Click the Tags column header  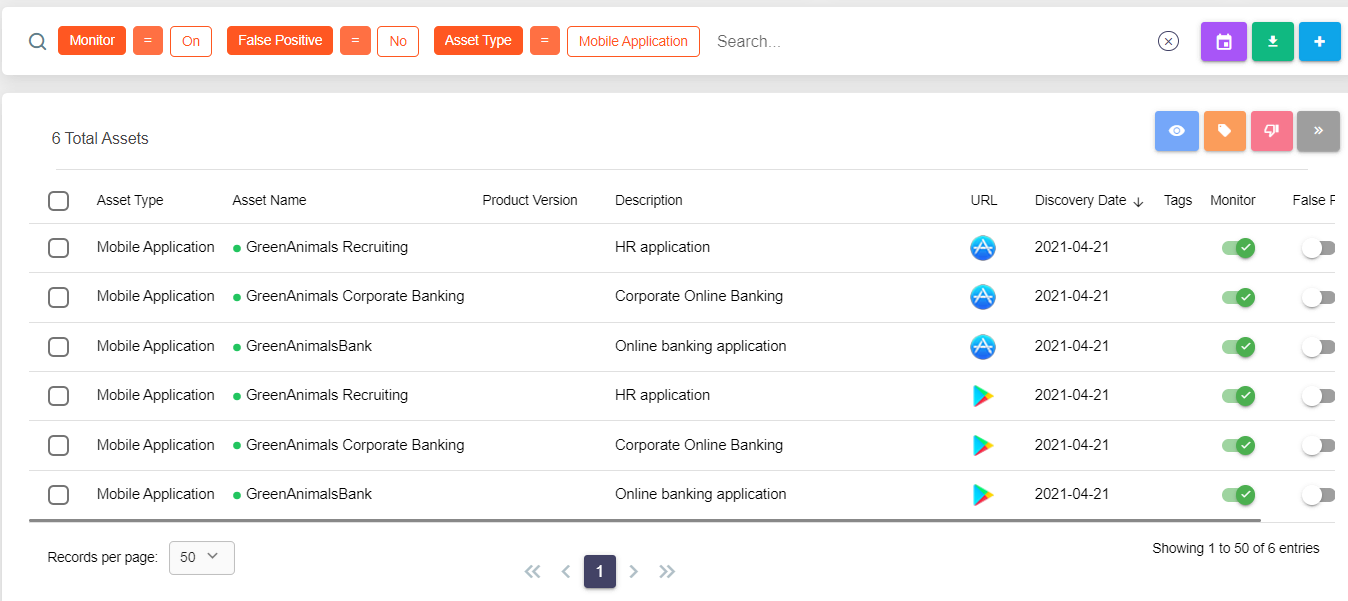[x=1178, y=200]
